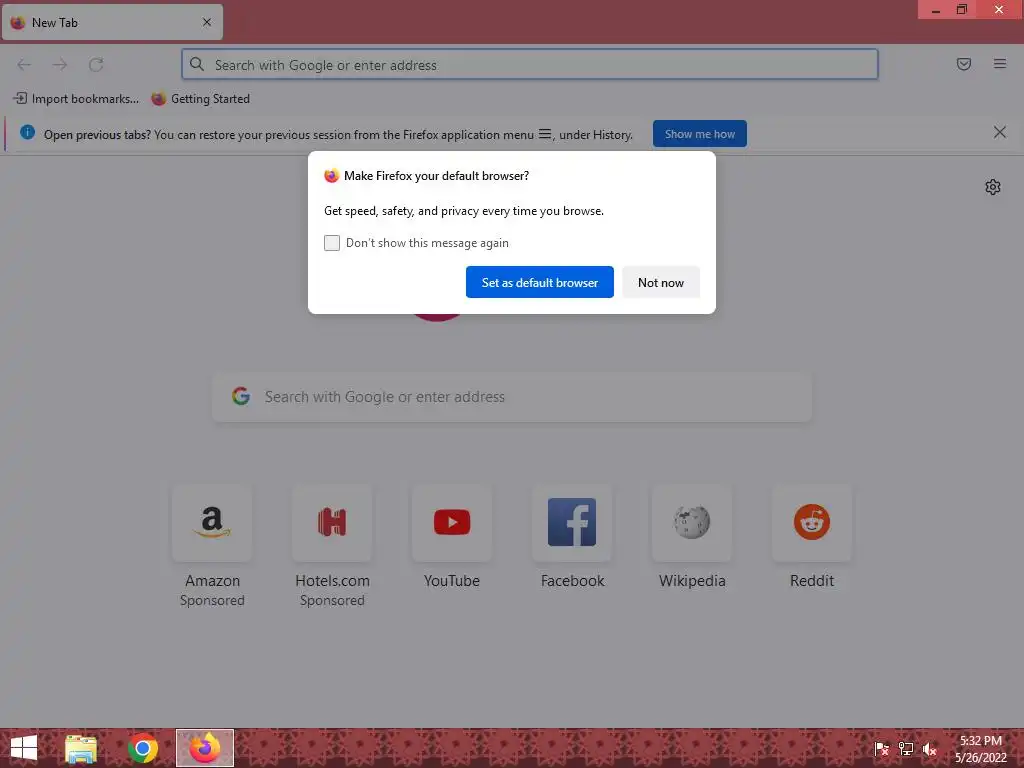Viewport: 1024px width, 768px height.
Task: Restore down the Firefox window
Action: pos(962,9)
